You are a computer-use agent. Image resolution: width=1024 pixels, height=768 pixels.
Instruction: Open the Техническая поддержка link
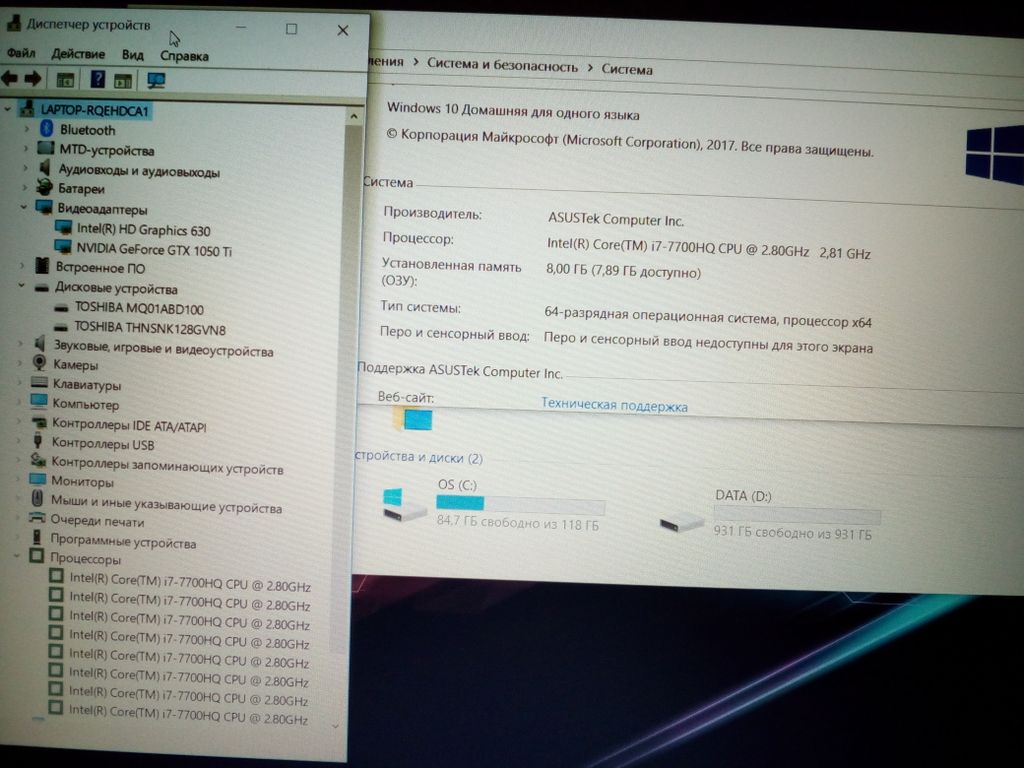click(614, 405)
